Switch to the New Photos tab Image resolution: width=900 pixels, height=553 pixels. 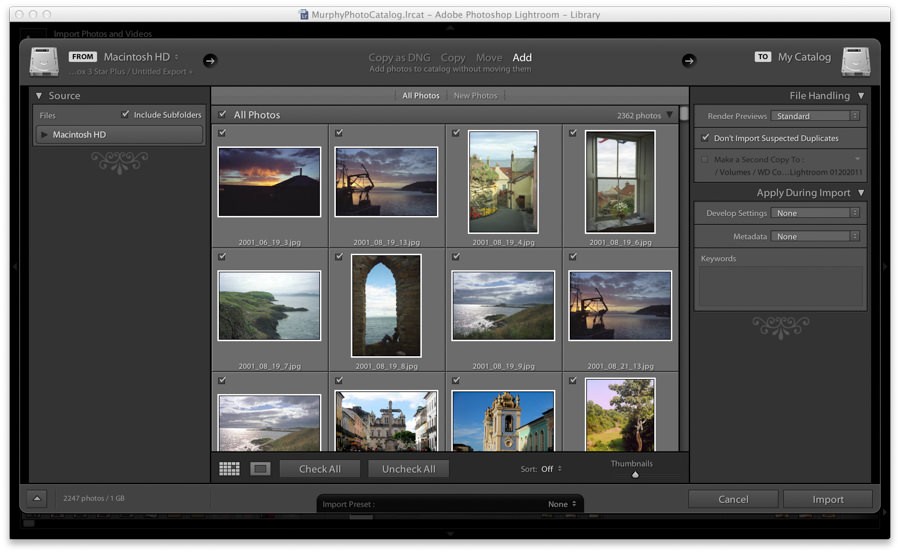pos(475,96)
